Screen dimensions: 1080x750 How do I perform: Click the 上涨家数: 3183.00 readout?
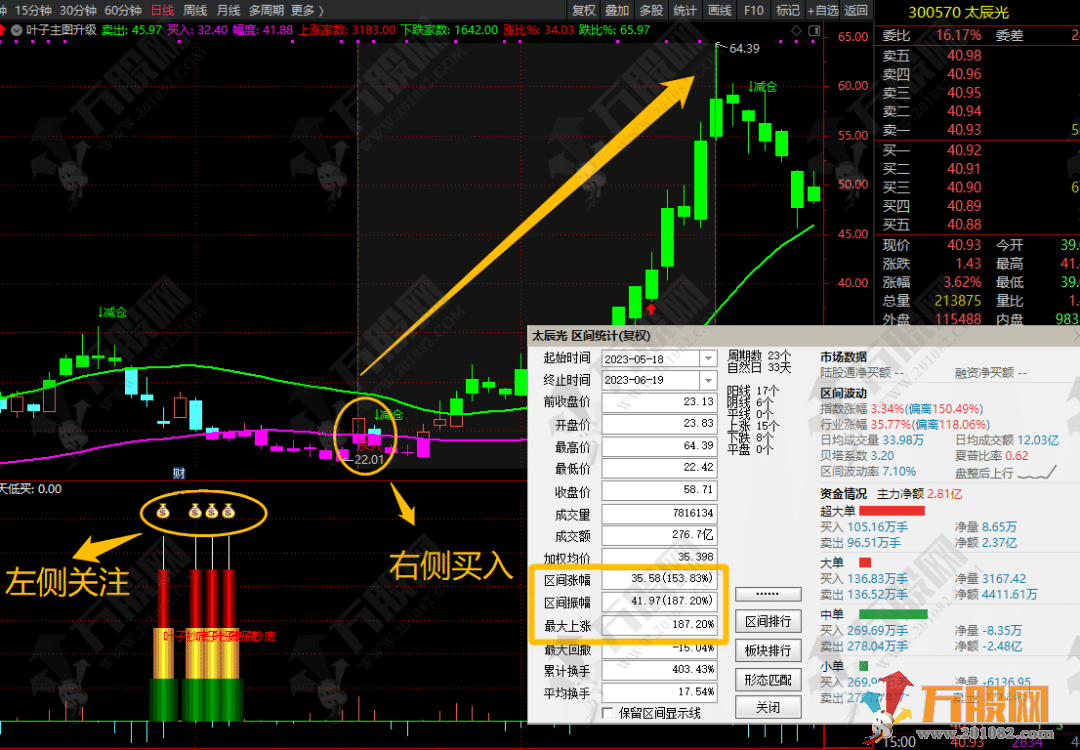pyautogui.click(x=348, y=30)
